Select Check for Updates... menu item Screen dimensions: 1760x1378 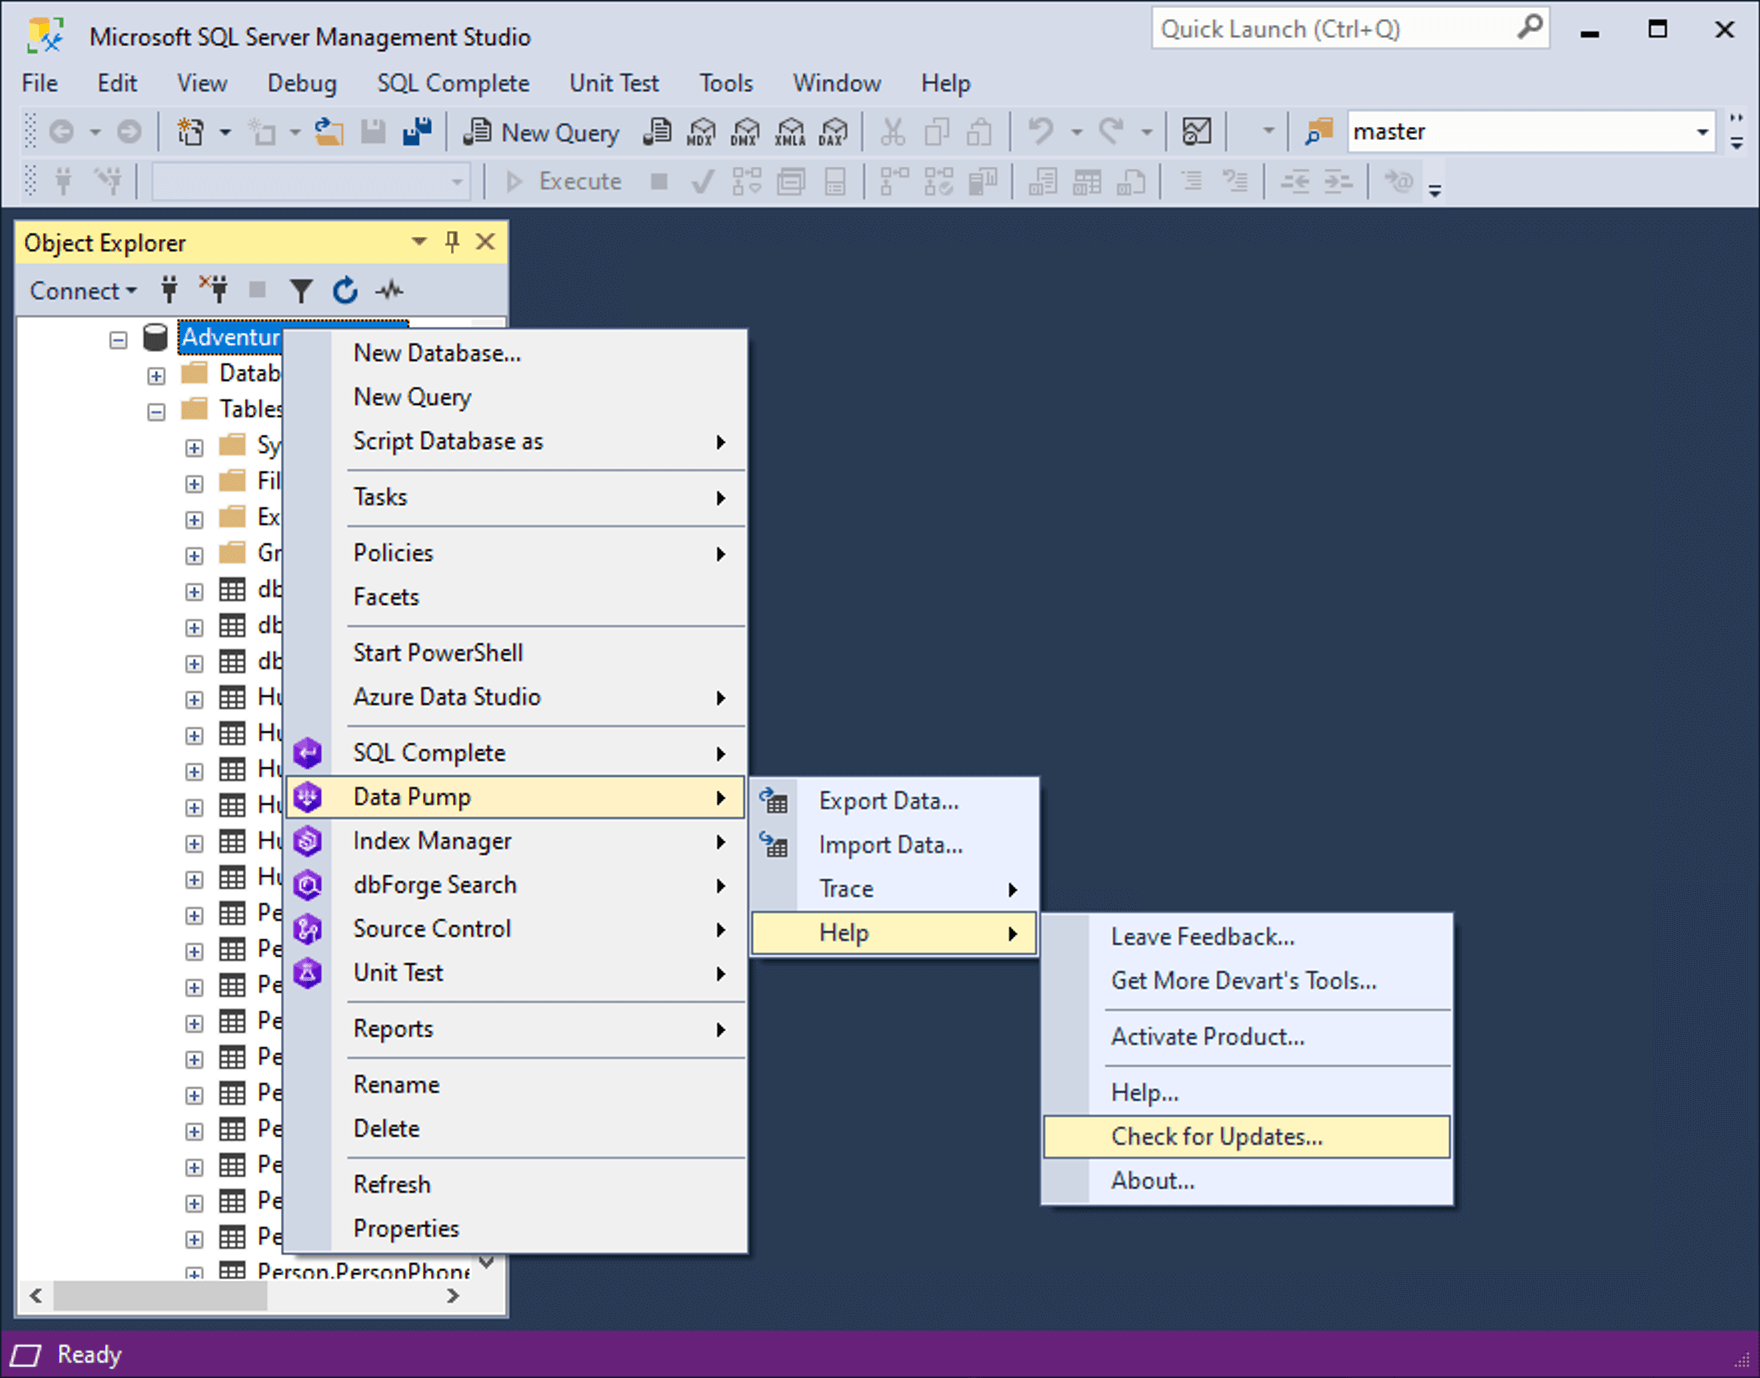1247,1137
